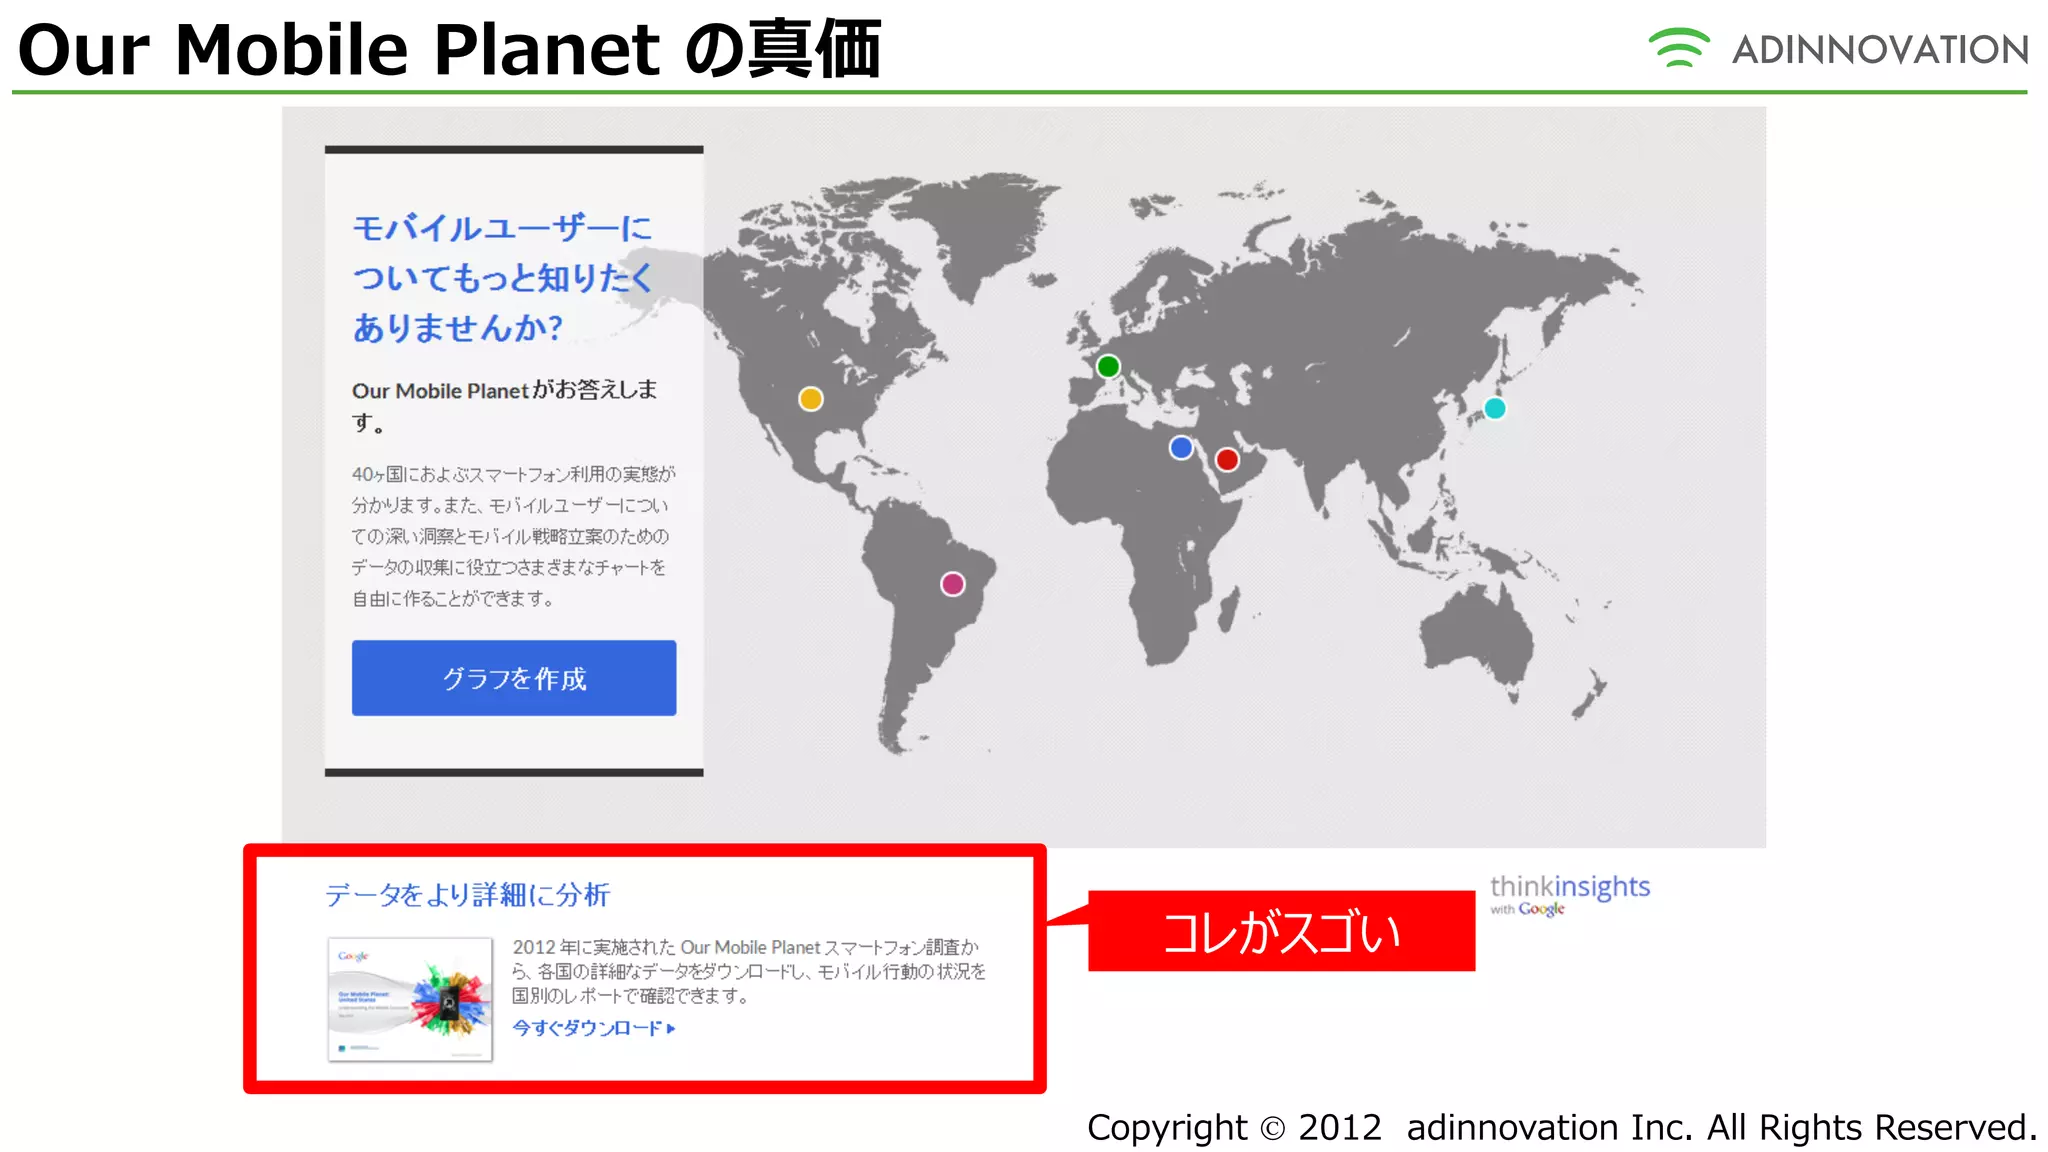Click the Our Mobile Planetがお答えします text
The width and height of the screenshot is (2048, 1152).
[505, 405]
